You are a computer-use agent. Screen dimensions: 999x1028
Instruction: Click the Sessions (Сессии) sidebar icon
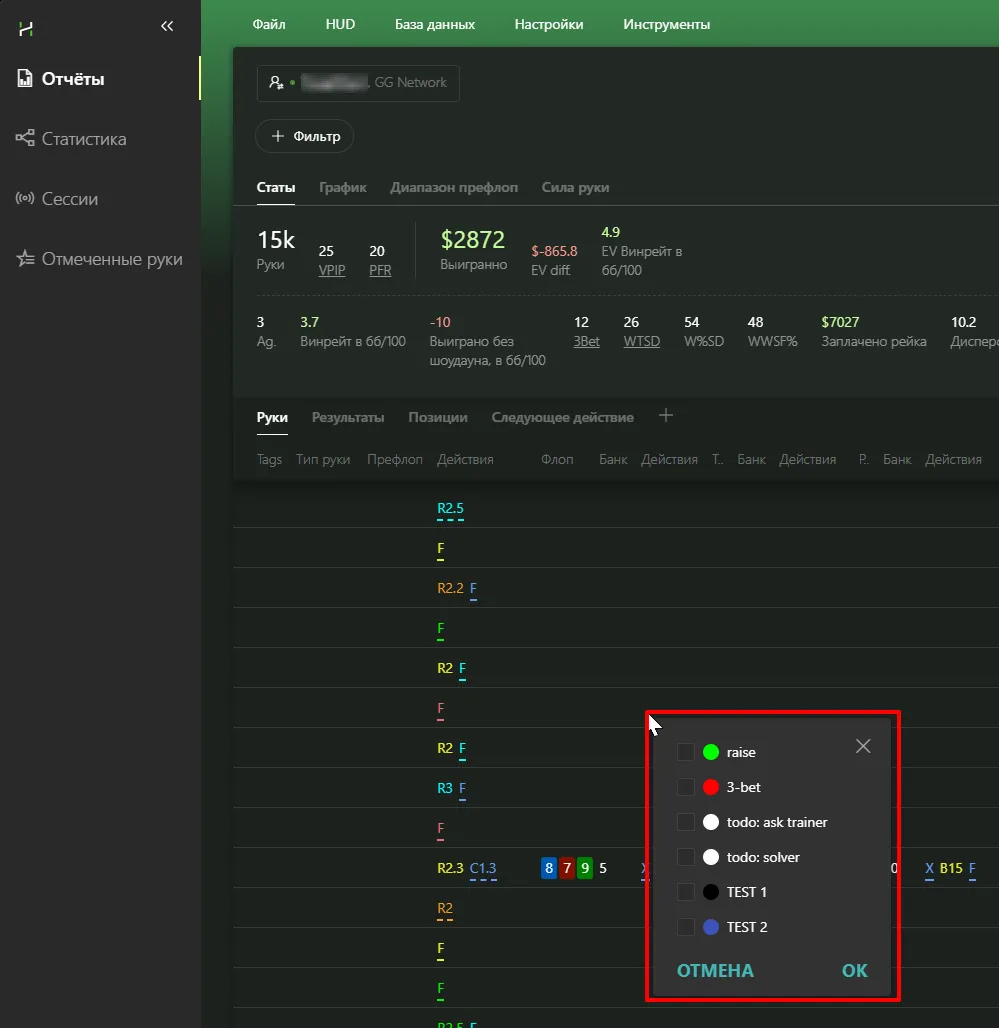25,199
